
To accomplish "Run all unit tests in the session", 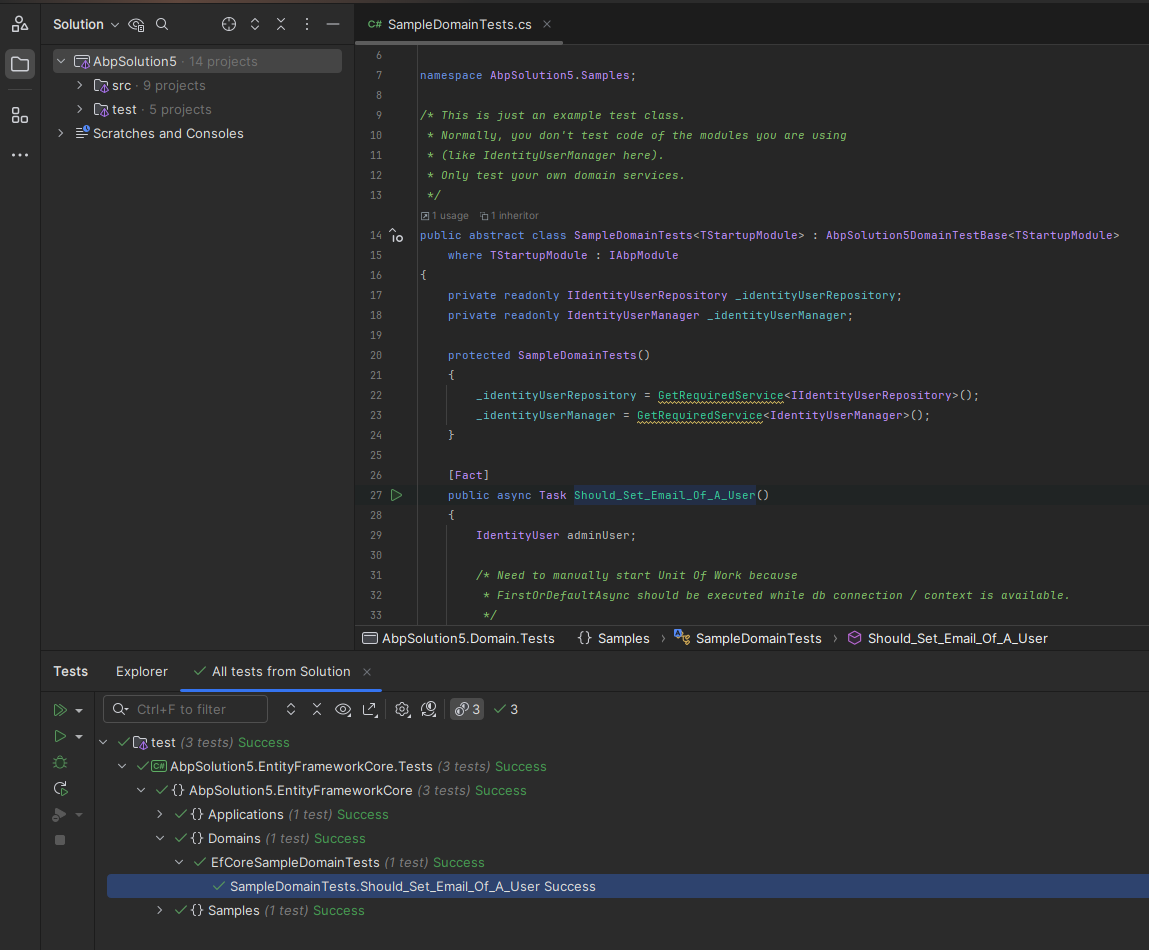I will [x=60, y=710].
